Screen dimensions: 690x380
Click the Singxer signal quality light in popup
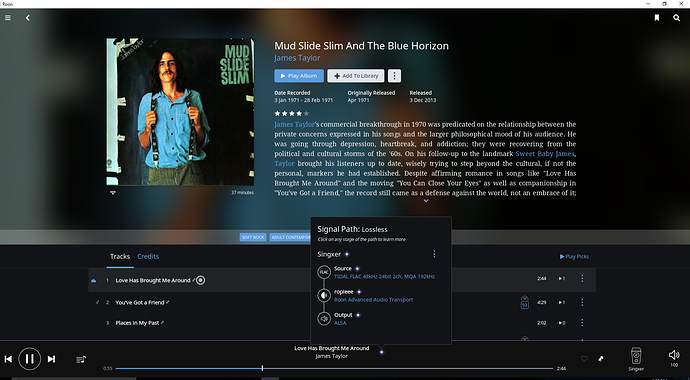tap(347, 254)
